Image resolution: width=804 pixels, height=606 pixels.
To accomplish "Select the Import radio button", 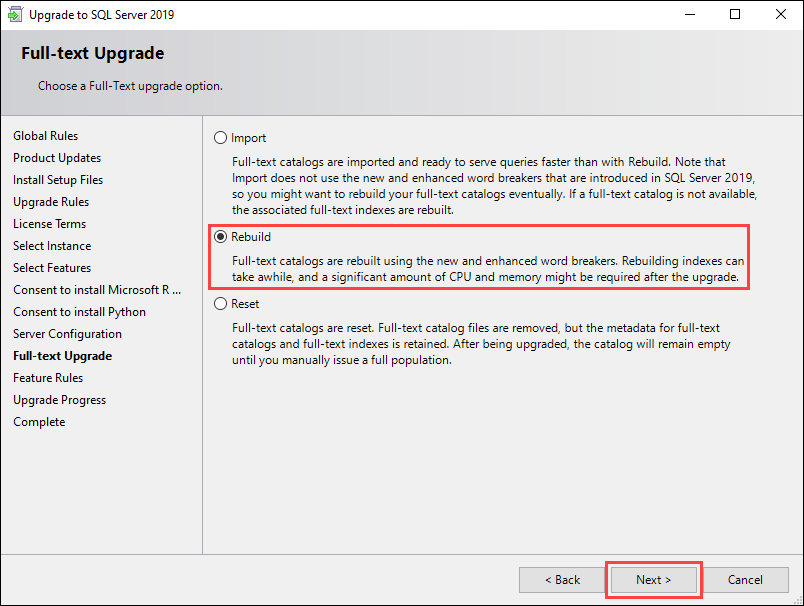I will click(x=221, y=138).
